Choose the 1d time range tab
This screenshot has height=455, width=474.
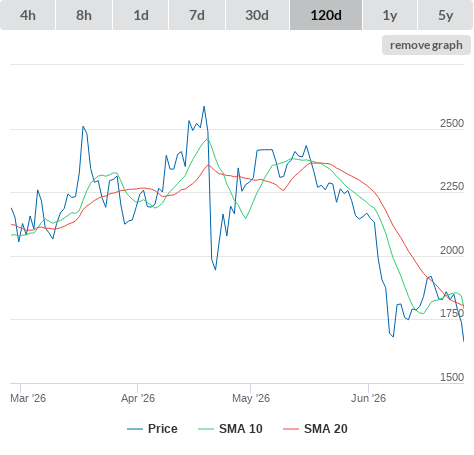click(141, 15)
